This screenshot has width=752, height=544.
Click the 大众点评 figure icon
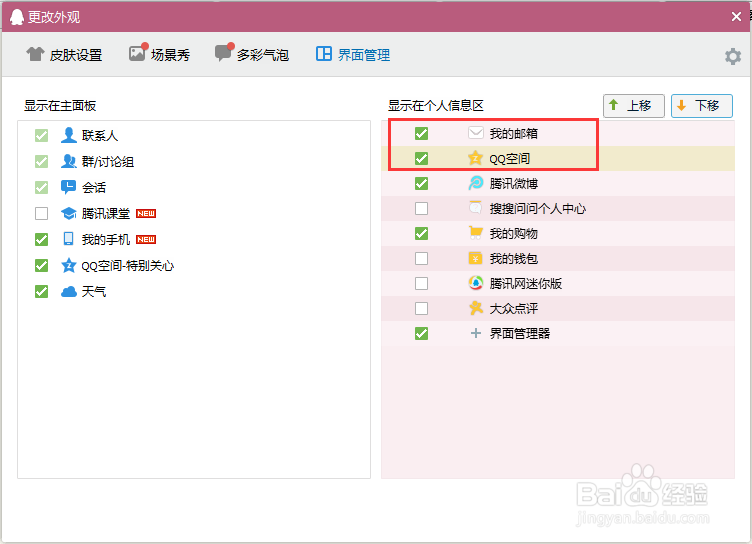pos(476,308)
